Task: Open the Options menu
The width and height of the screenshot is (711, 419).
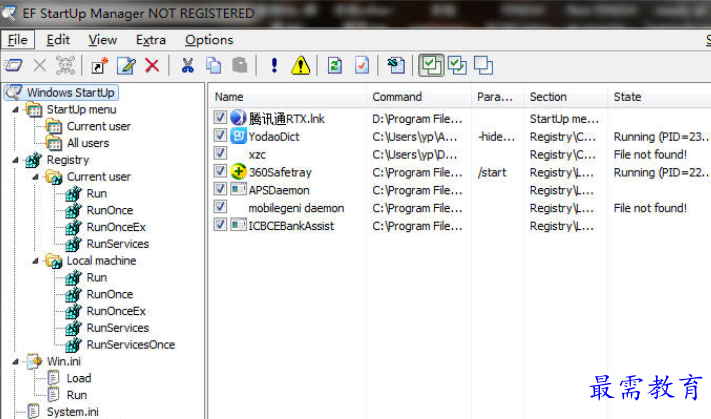Action: pos(209,40)
